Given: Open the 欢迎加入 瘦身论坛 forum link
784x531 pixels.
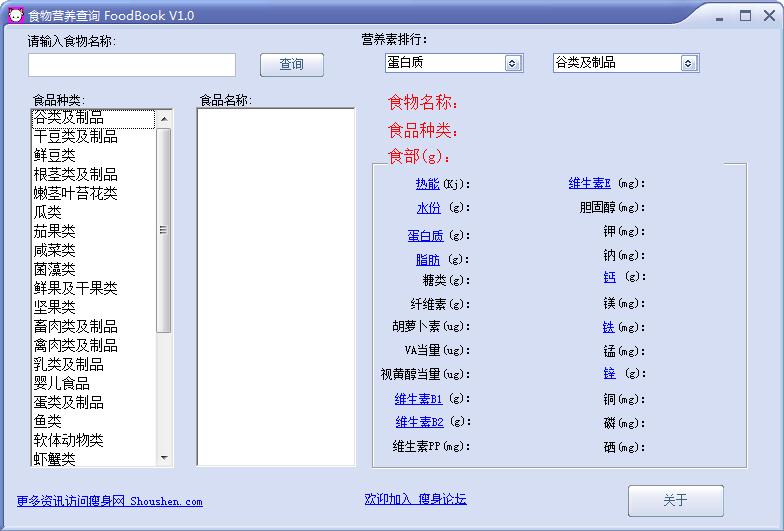Looking at the screenshot, I should pyautogui.click(x=416, y=499).
